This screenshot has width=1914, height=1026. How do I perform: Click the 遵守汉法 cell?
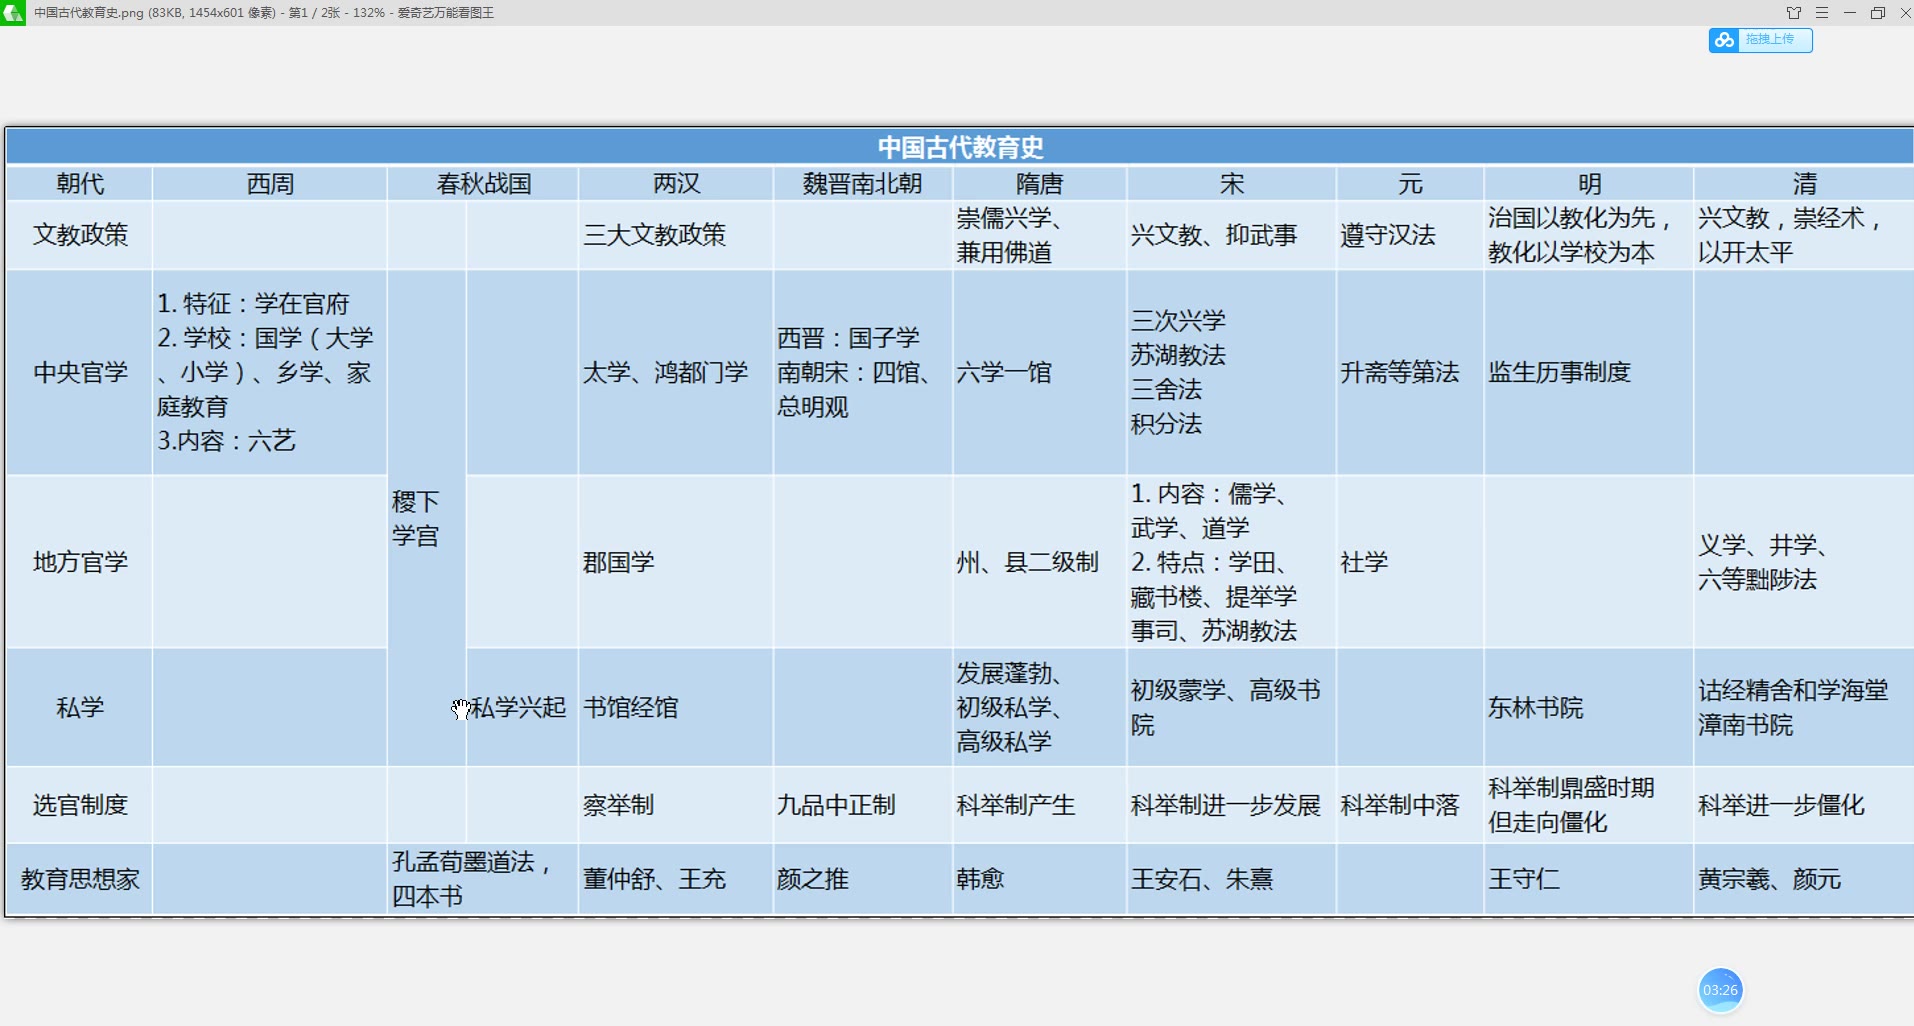(1410, 235)
